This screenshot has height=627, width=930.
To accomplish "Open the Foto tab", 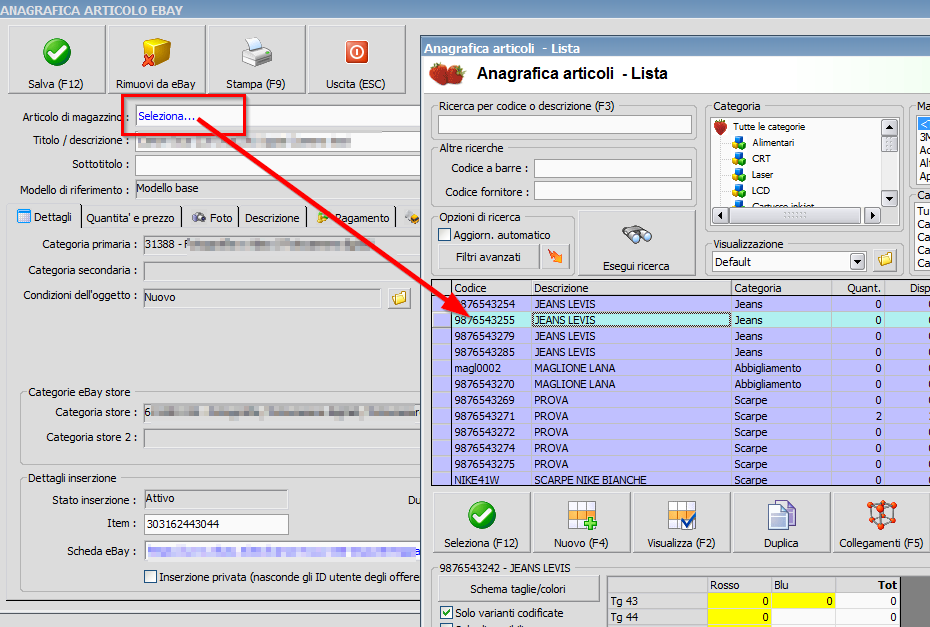I will click(212, 218).
